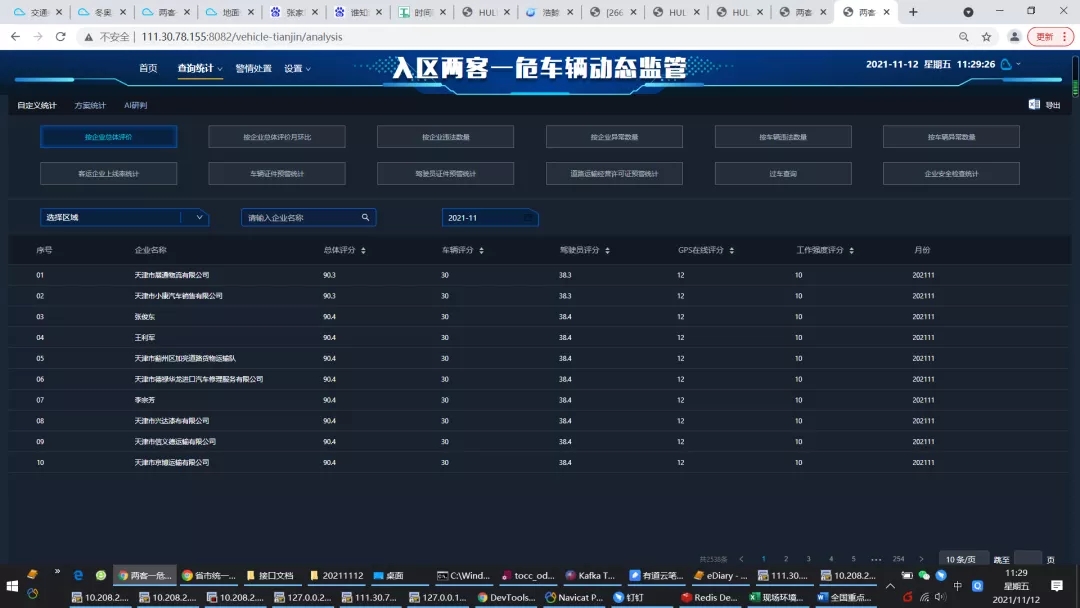Open the Chrome profile avatar
Image resolution: width=1080 pixels, height=608 pixels.
coord(1014,37)
